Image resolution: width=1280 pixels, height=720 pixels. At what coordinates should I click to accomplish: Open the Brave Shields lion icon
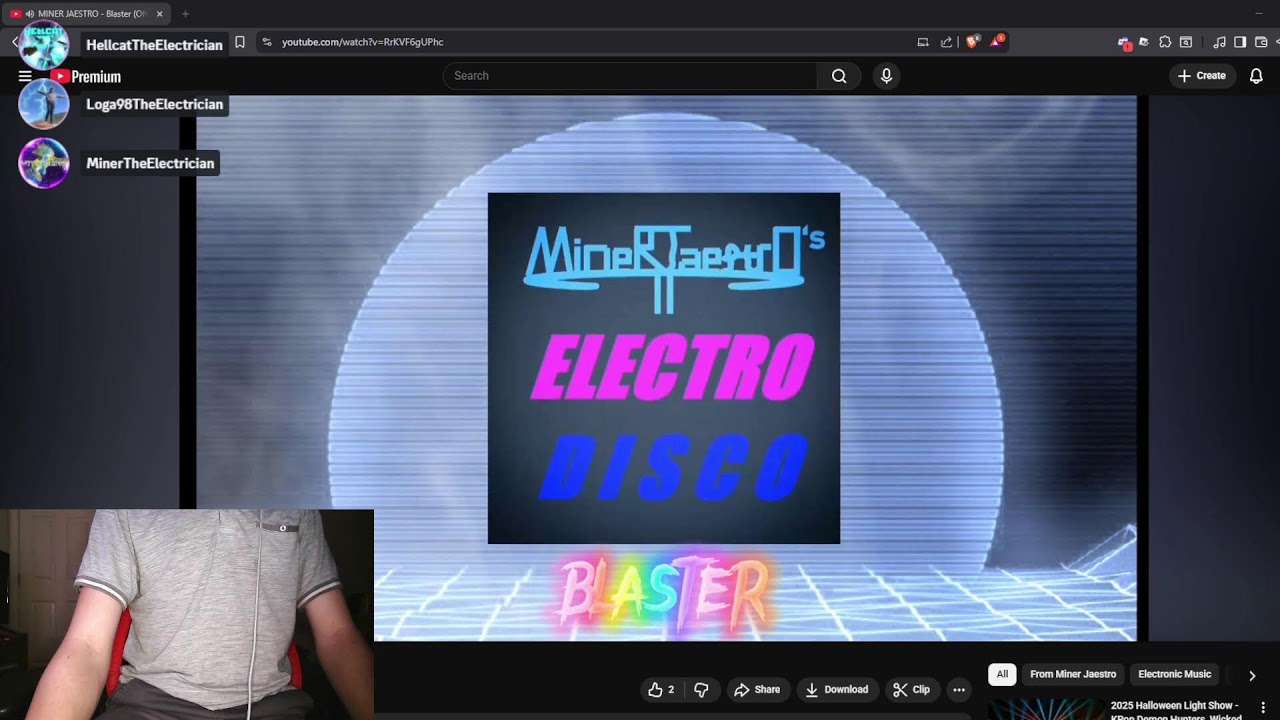(972, 42)
